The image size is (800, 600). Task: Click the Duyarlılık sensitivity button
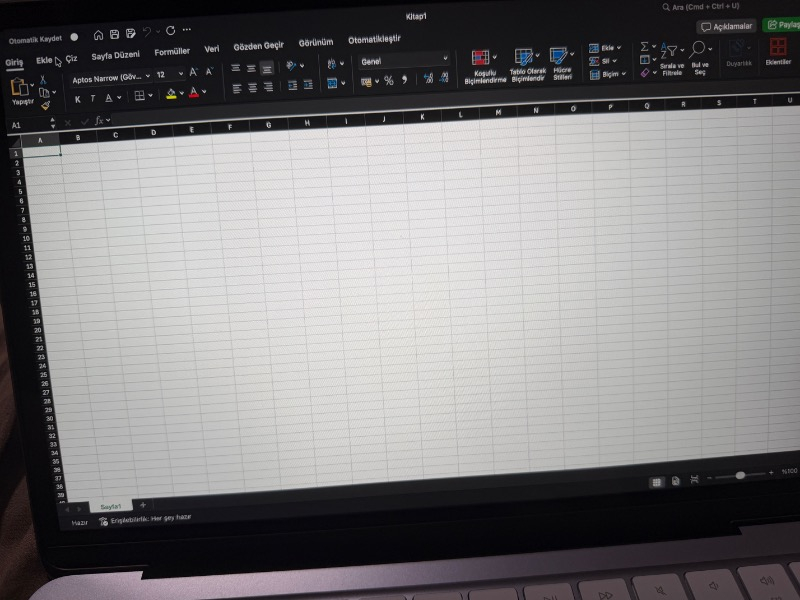(x=739, y=54)
